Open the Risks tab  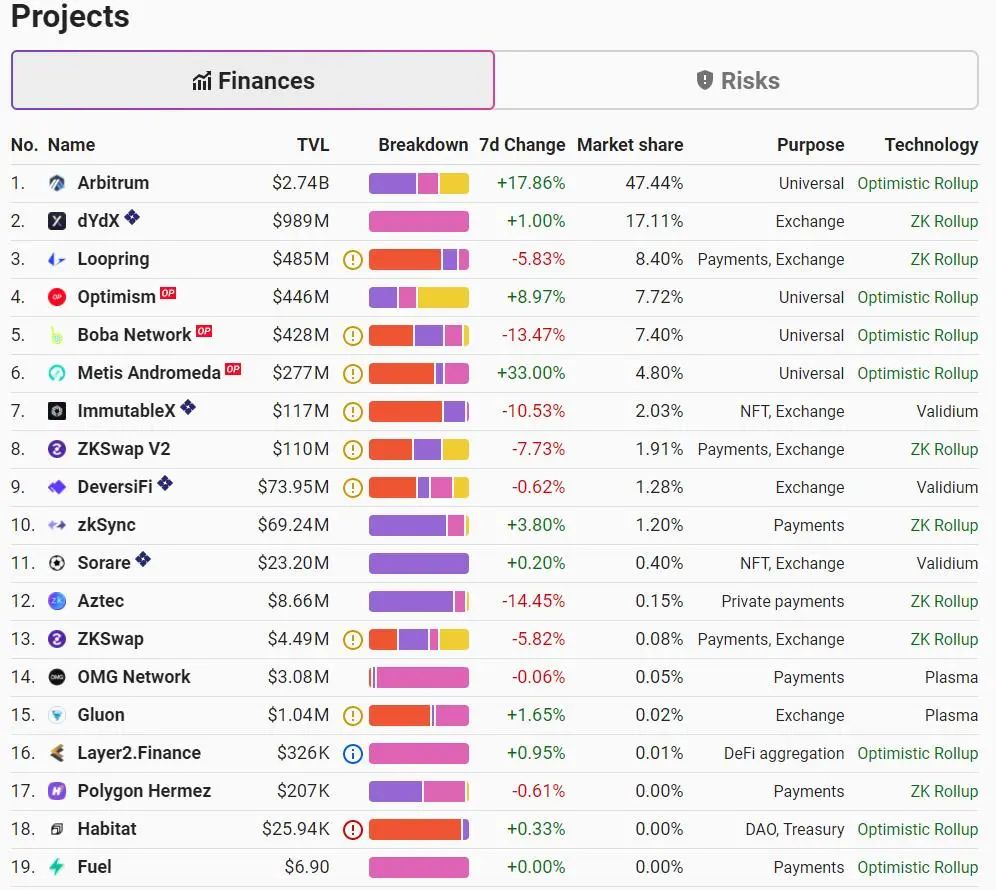[x=737, y=80]
